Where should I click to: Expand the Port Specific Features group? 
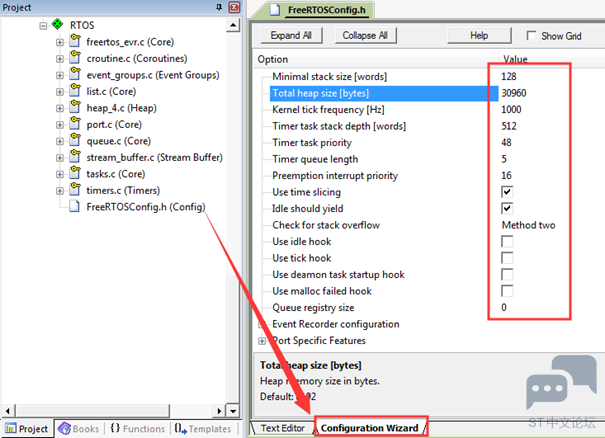point(262,341)
